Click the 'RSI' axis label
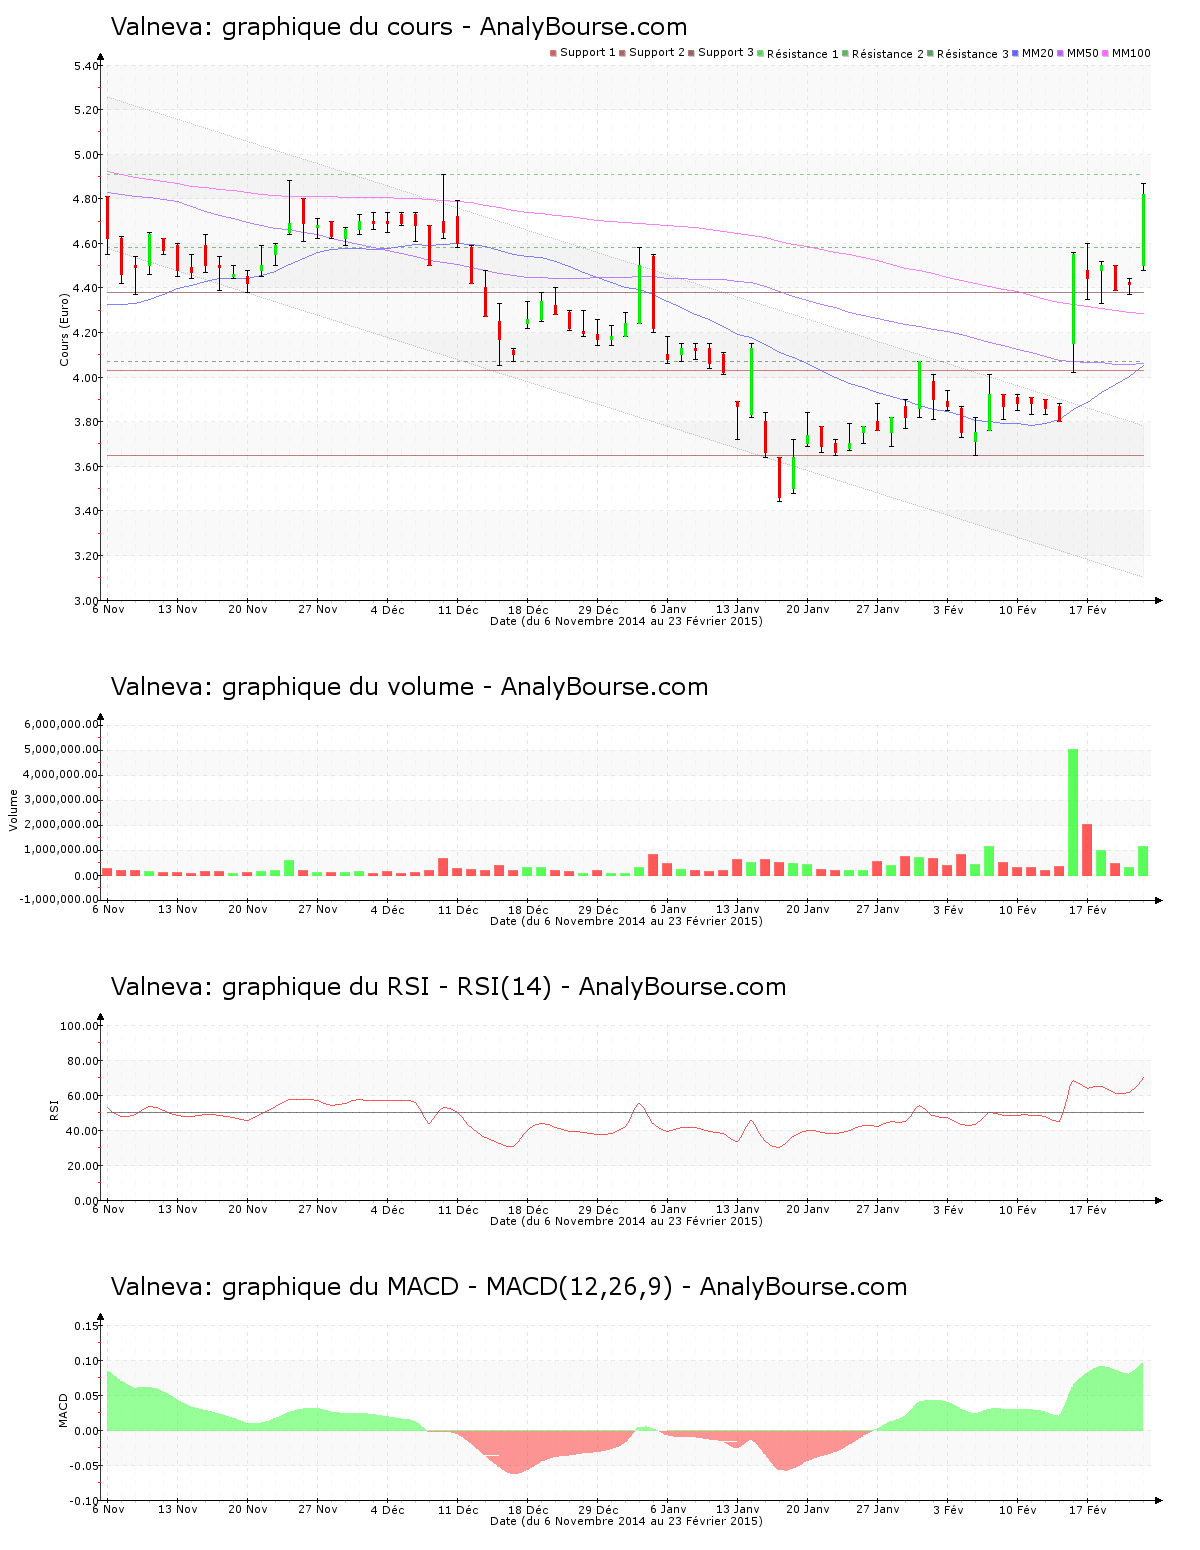The image size is (1200, 1550). [x=54, y=1109]
